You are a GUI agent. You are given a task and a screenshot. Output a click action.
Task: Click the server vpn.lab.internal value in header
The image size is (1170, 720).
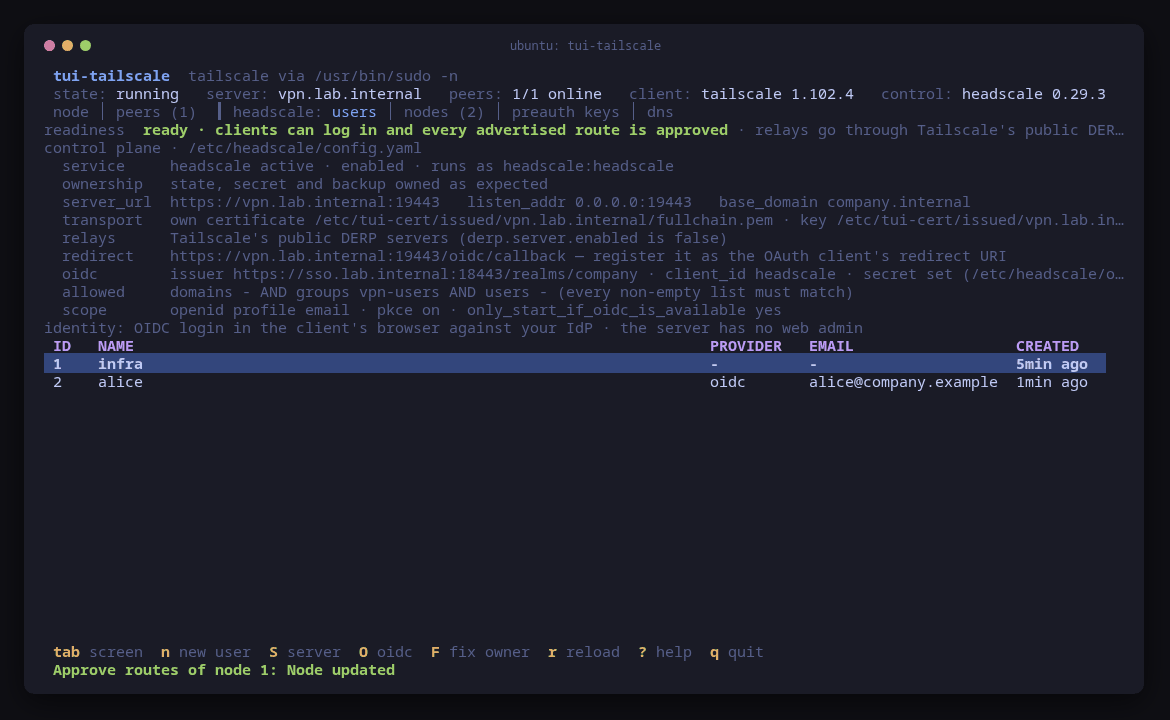[x=349, y=94]
